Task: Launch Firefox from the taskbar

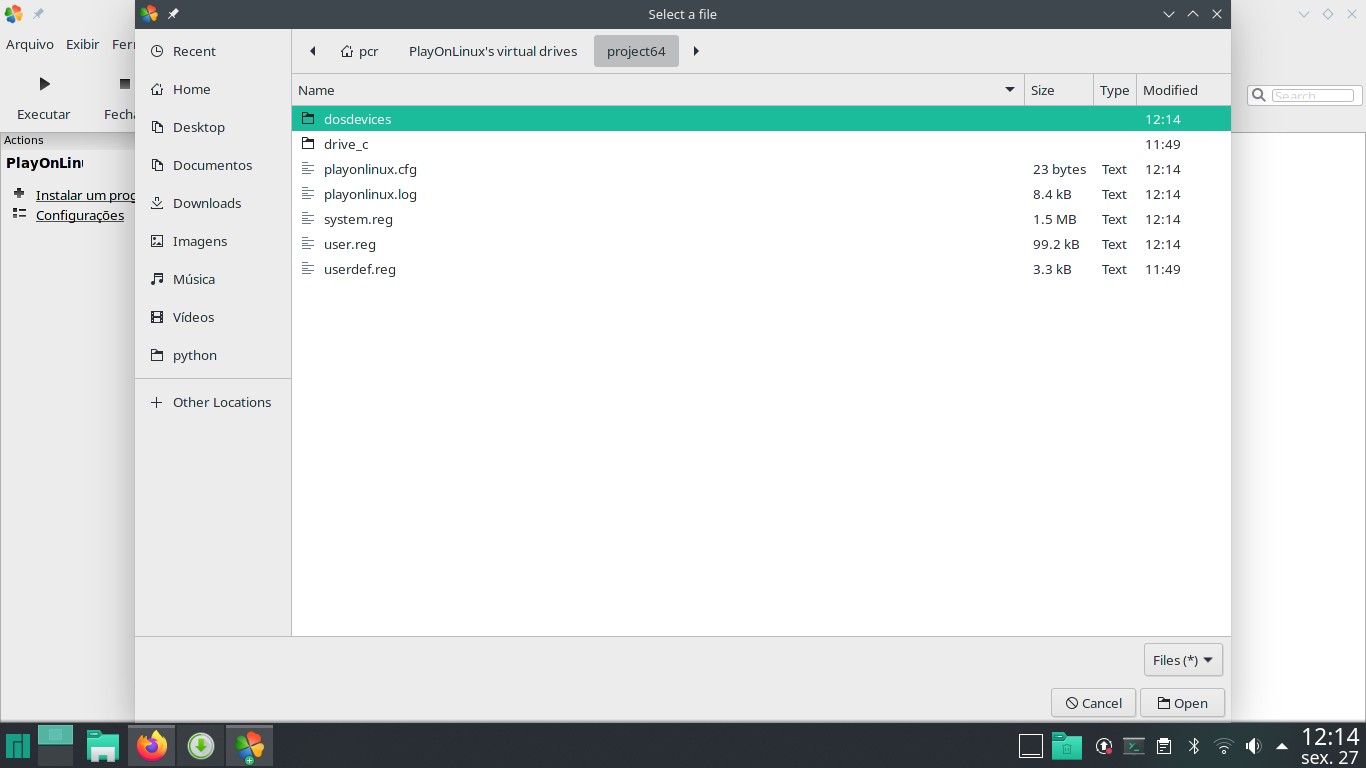Action: coord(152,746)
